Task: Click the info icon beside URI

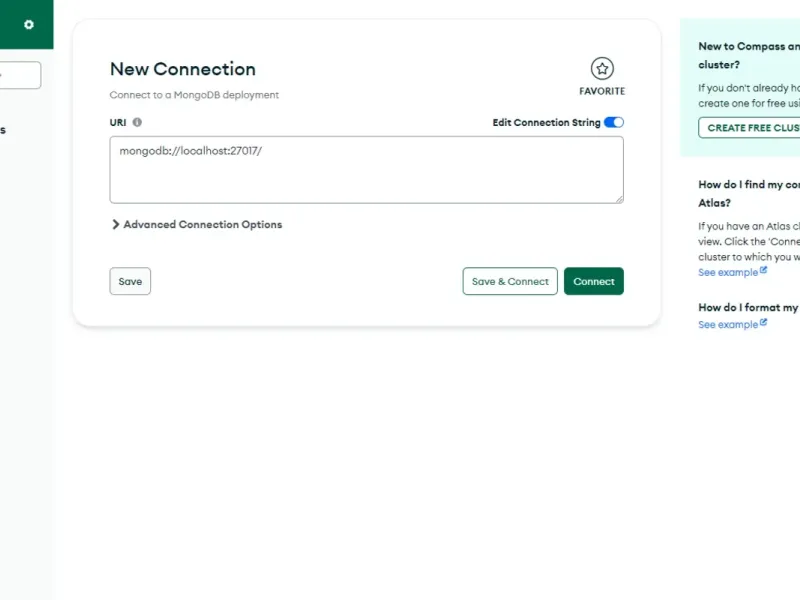Action: coord(137,122)
